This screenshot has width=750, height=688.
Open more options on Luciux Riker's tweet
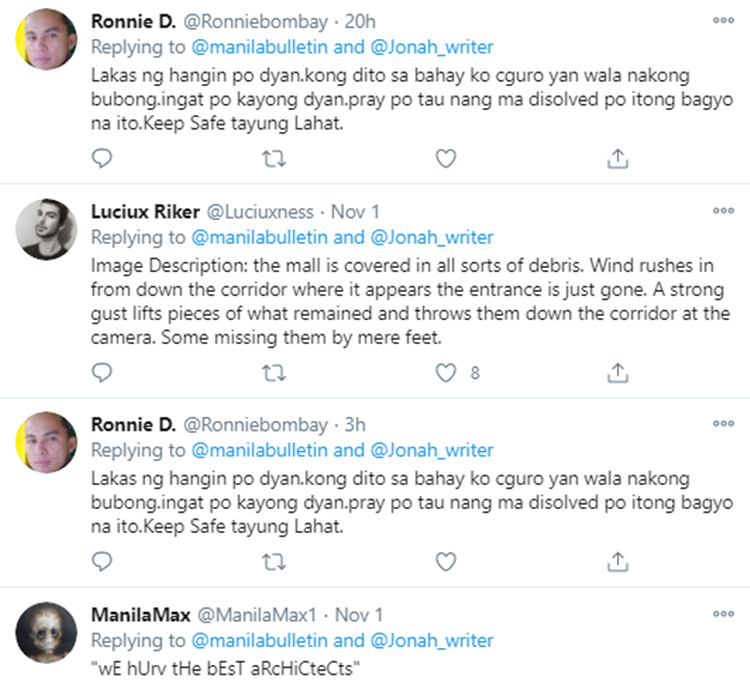[723, 211]
